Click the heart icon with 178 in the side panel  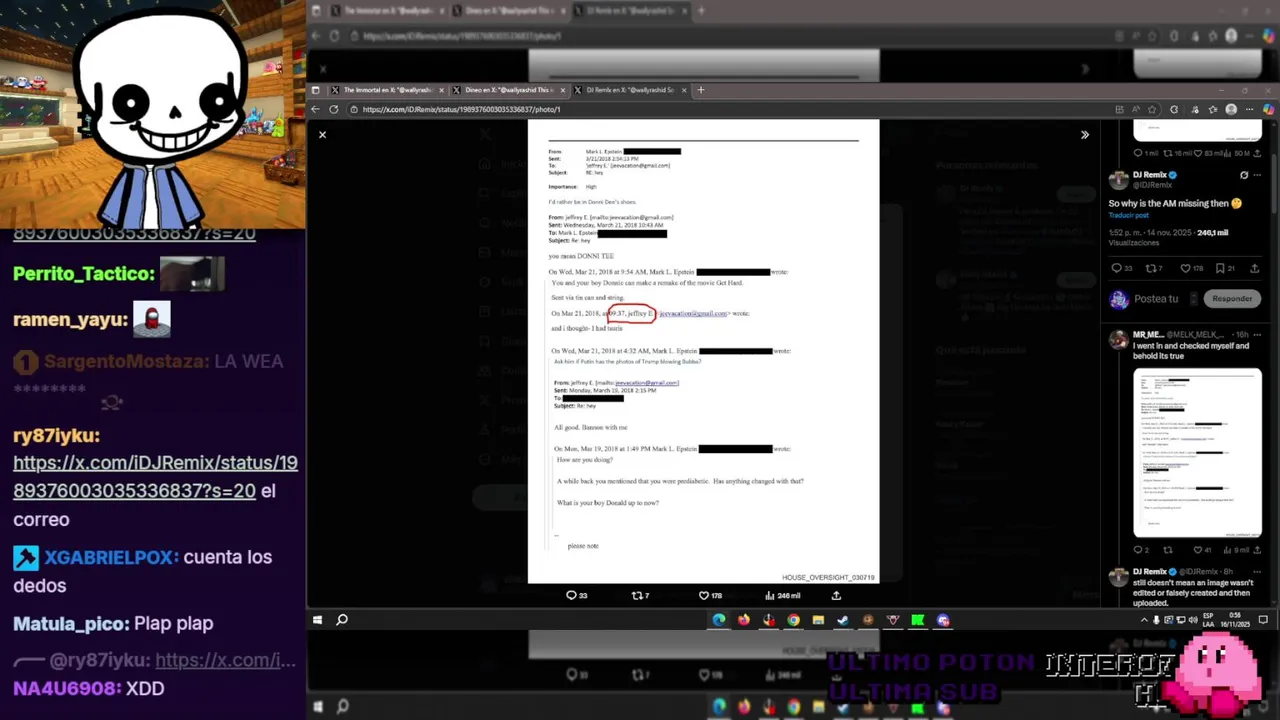(x=1185, y=268)
